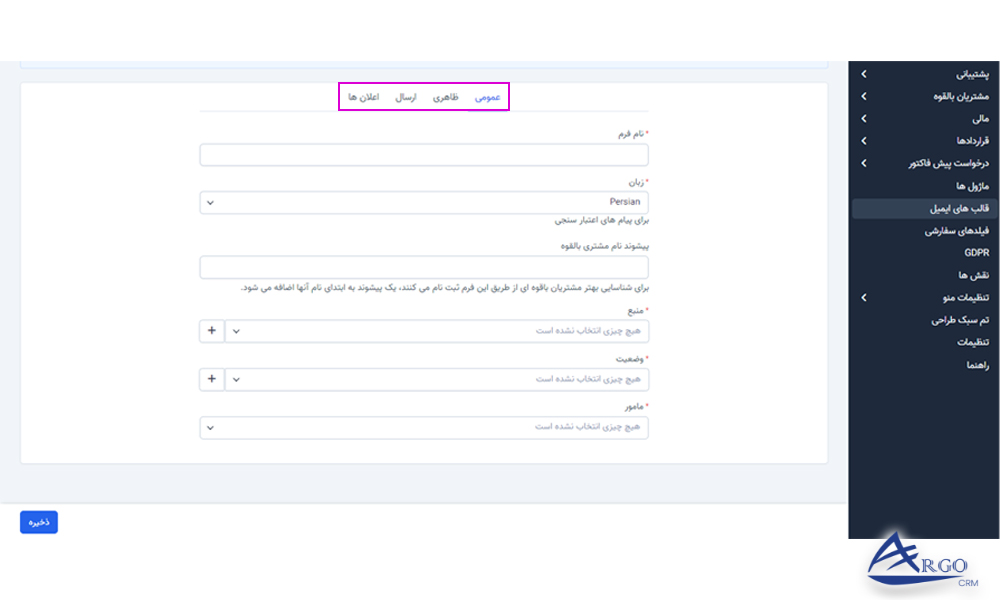The width and height of the screenshot is (1000, 600).
Task: Open the منبع selection dropdown
Action: pos(438,331)
